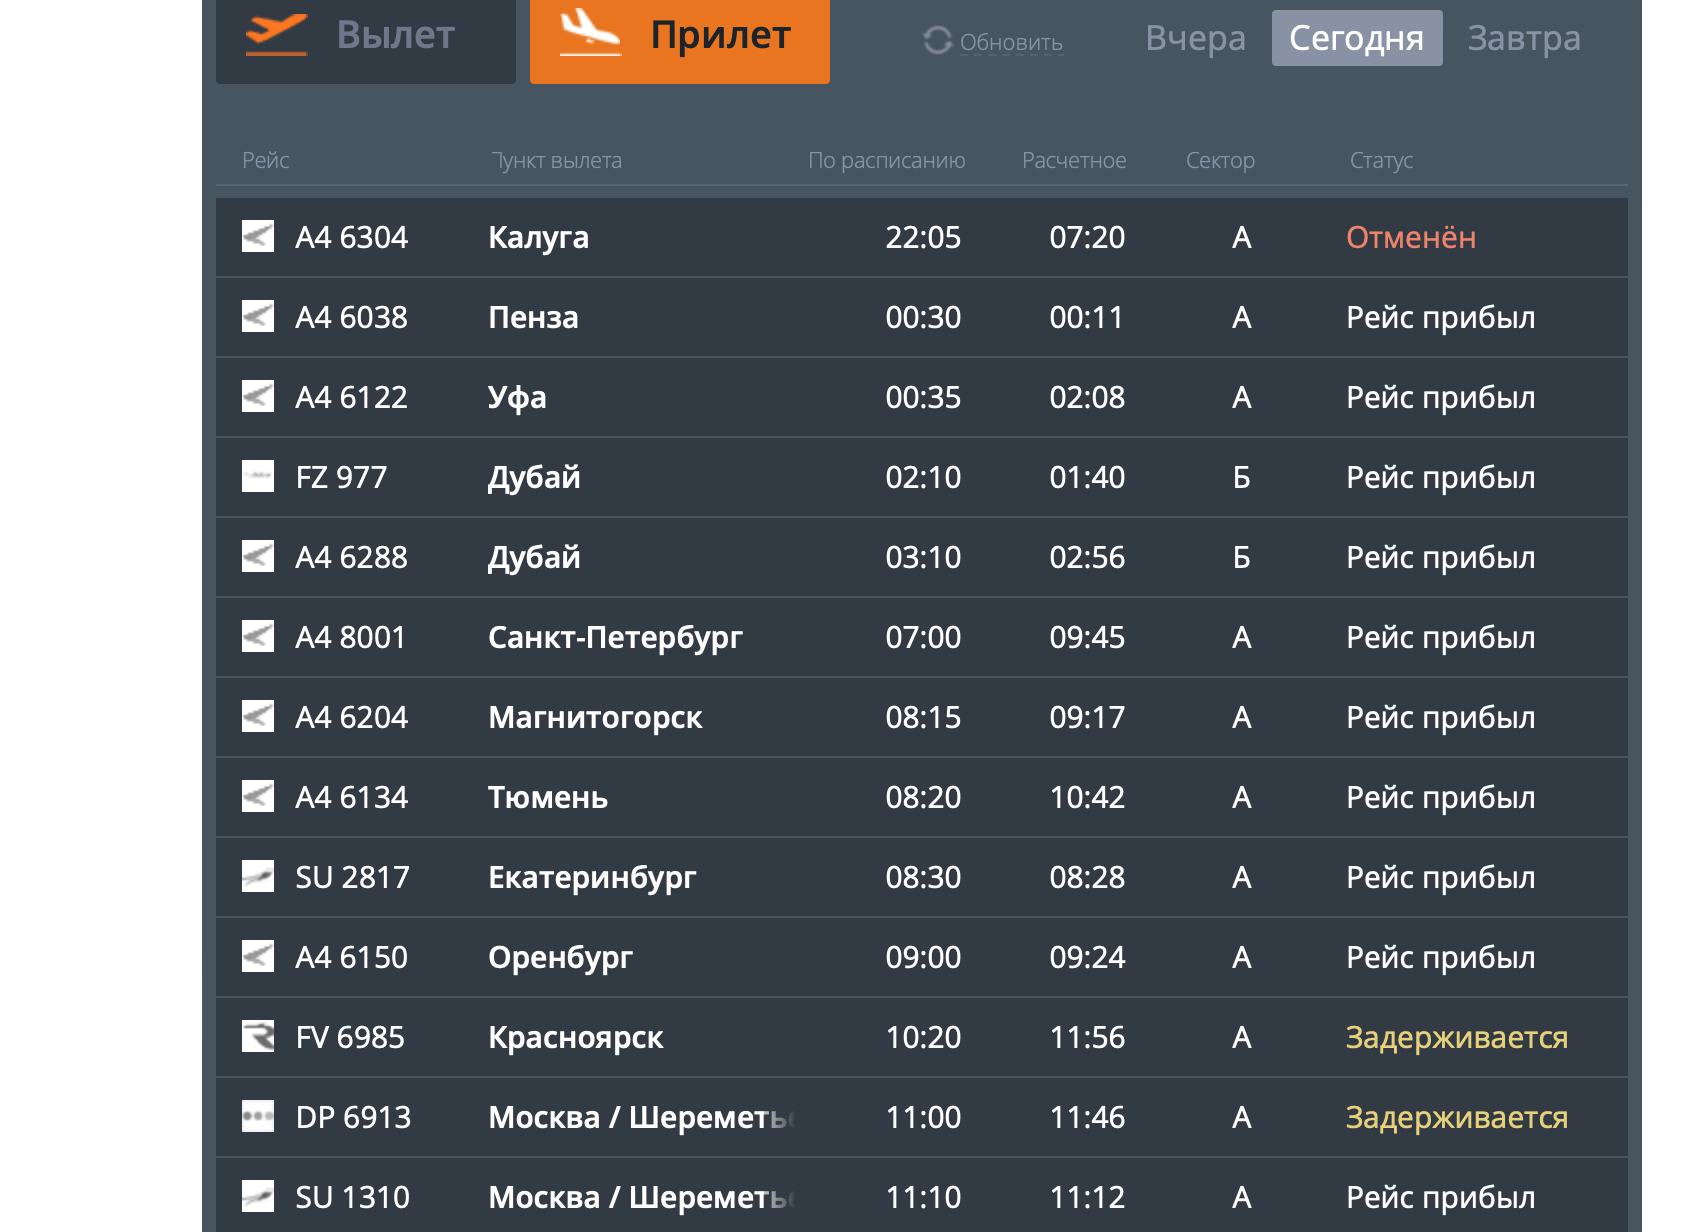Screen dimensions: 1704x1232
Task: Select the Прилет arrivals tab
Action: click(679, 36)
